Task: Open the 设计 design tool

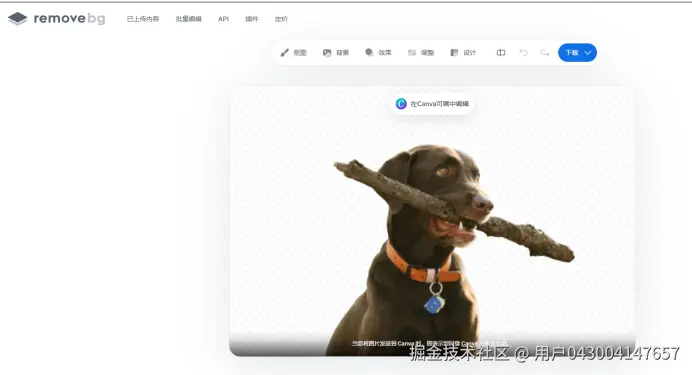Action: coord(463,52)
